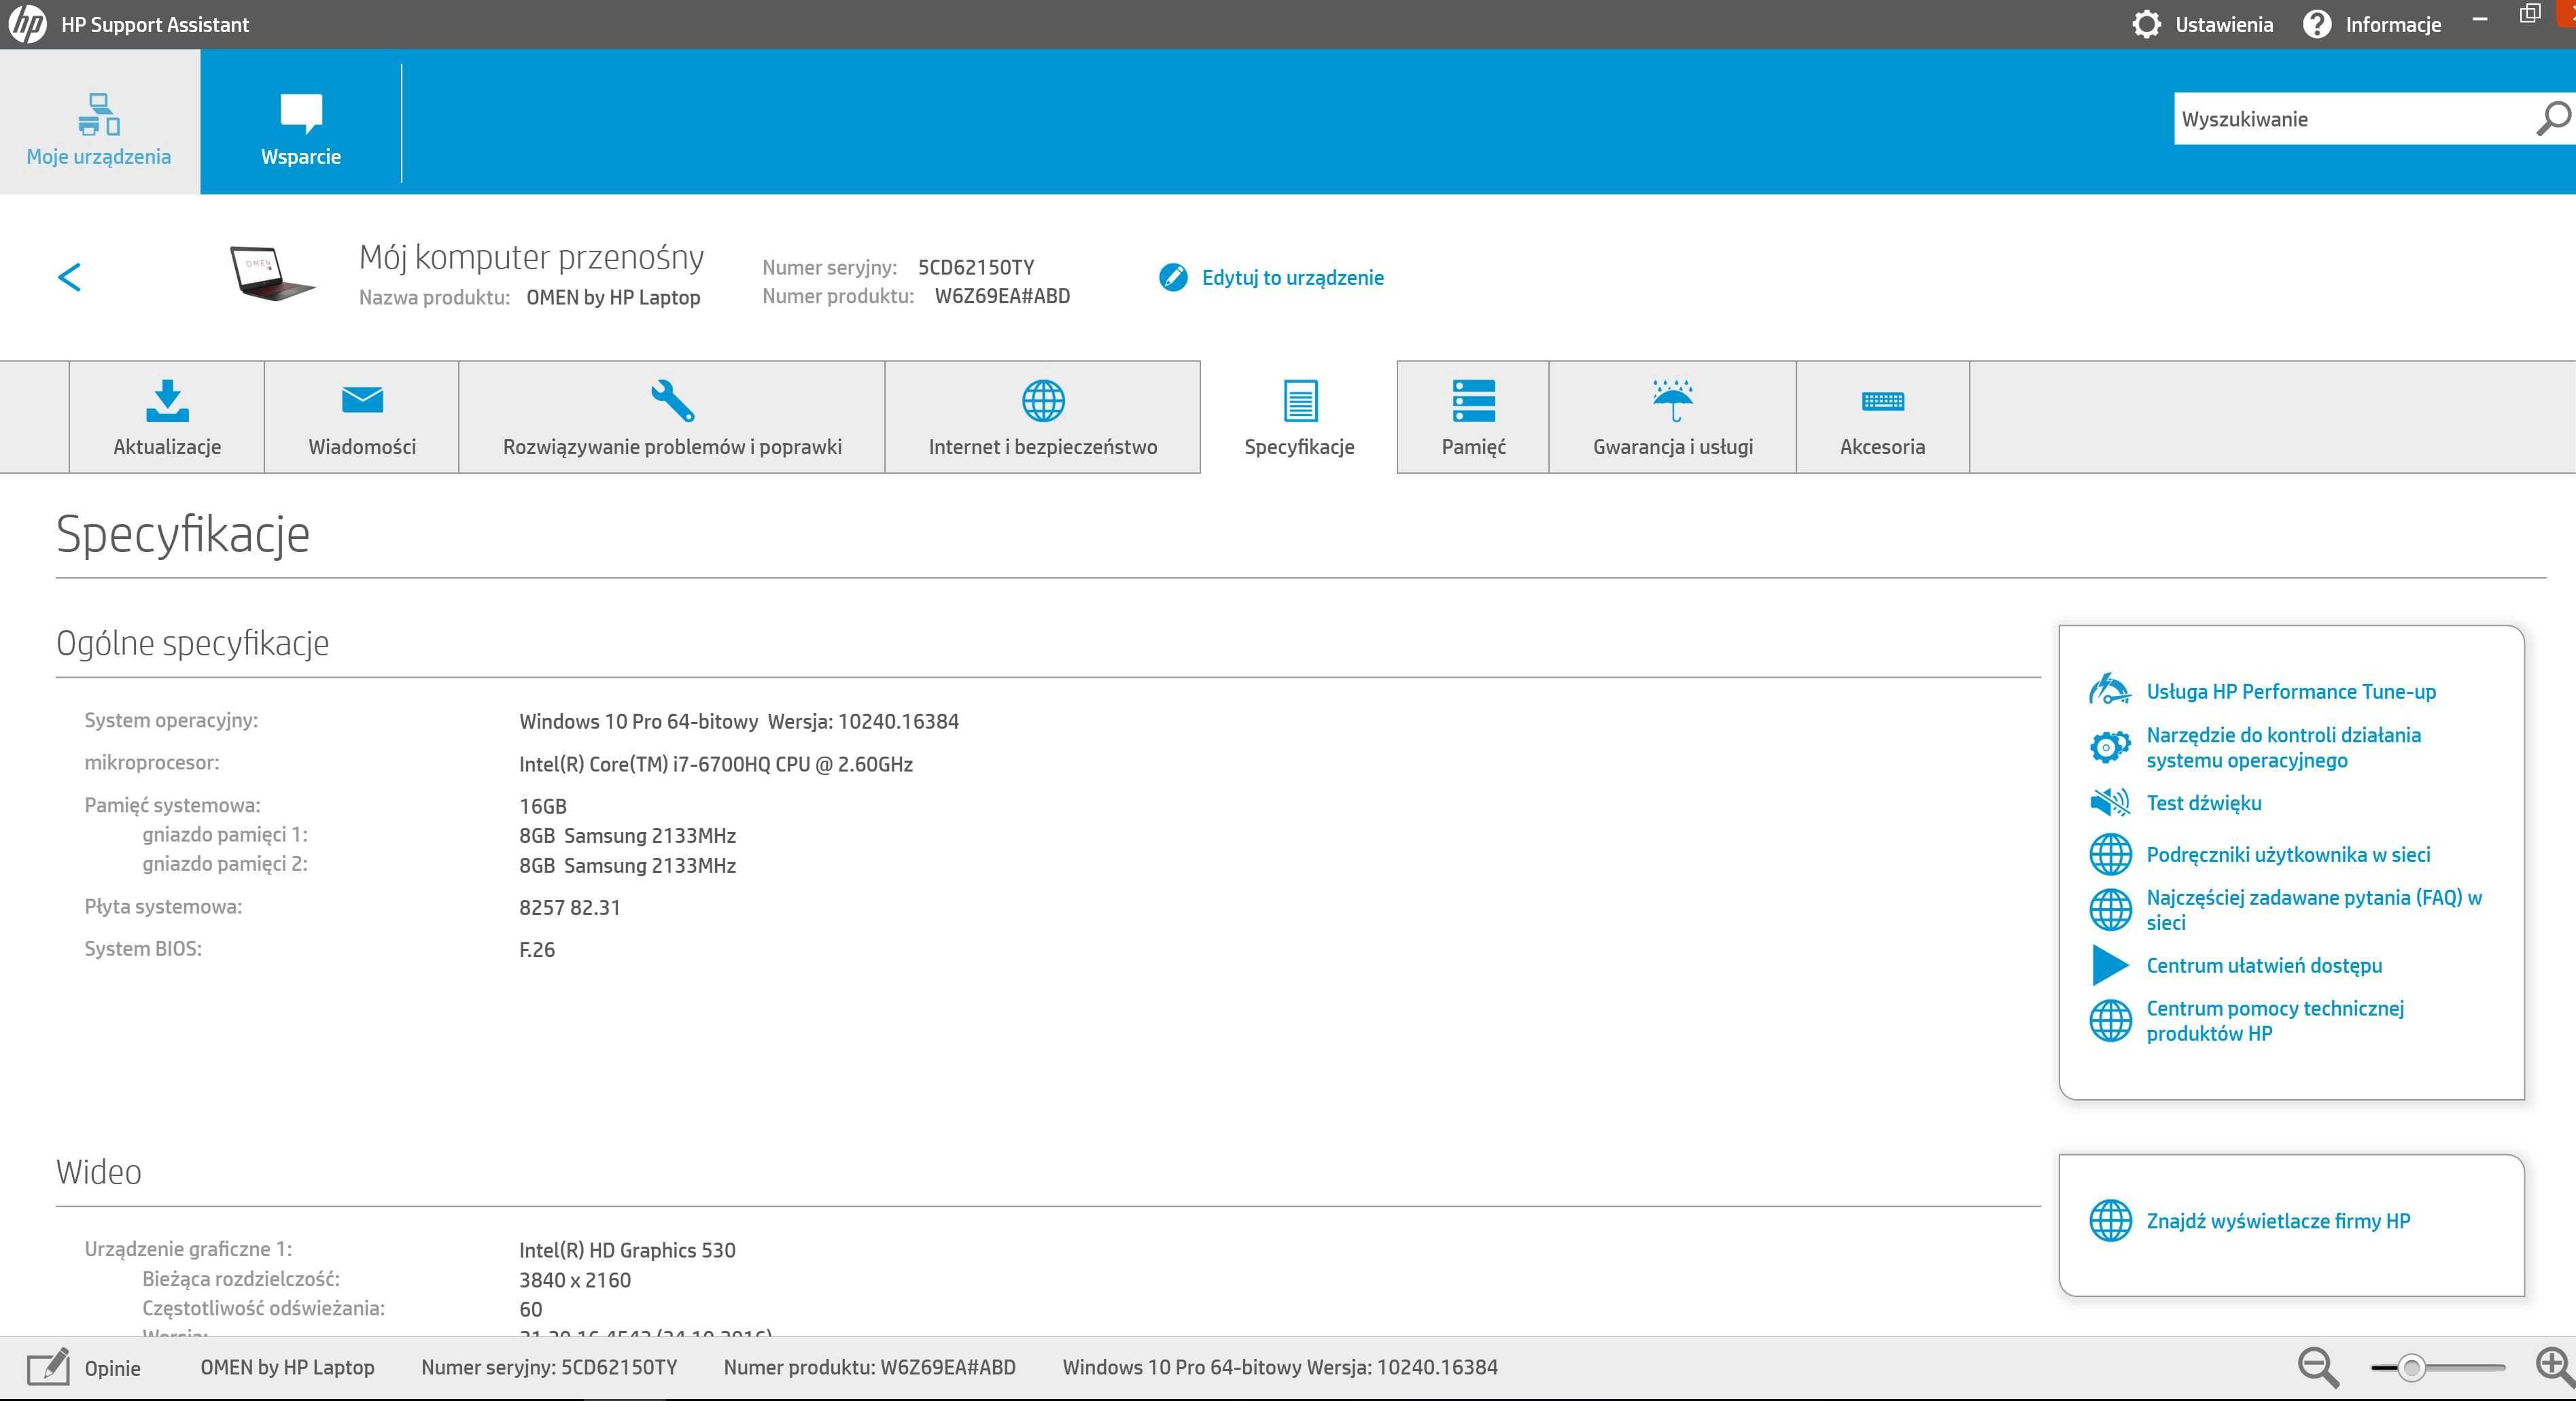The width and height of the screenshot is (2576, 1401).
Task: Open Najczęściej zadawane pytania (FAQ) link
Action: (x=2314, y=910)
